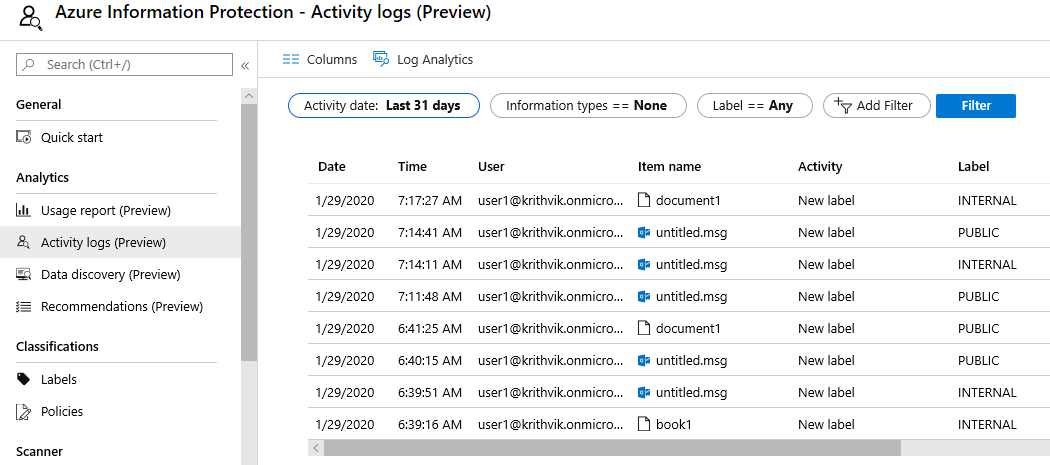Click untitled.msg in the 7:14:41 AM row
This screenshot has height=465, width=1050.
pyautogui.click(x=691, y=232)
